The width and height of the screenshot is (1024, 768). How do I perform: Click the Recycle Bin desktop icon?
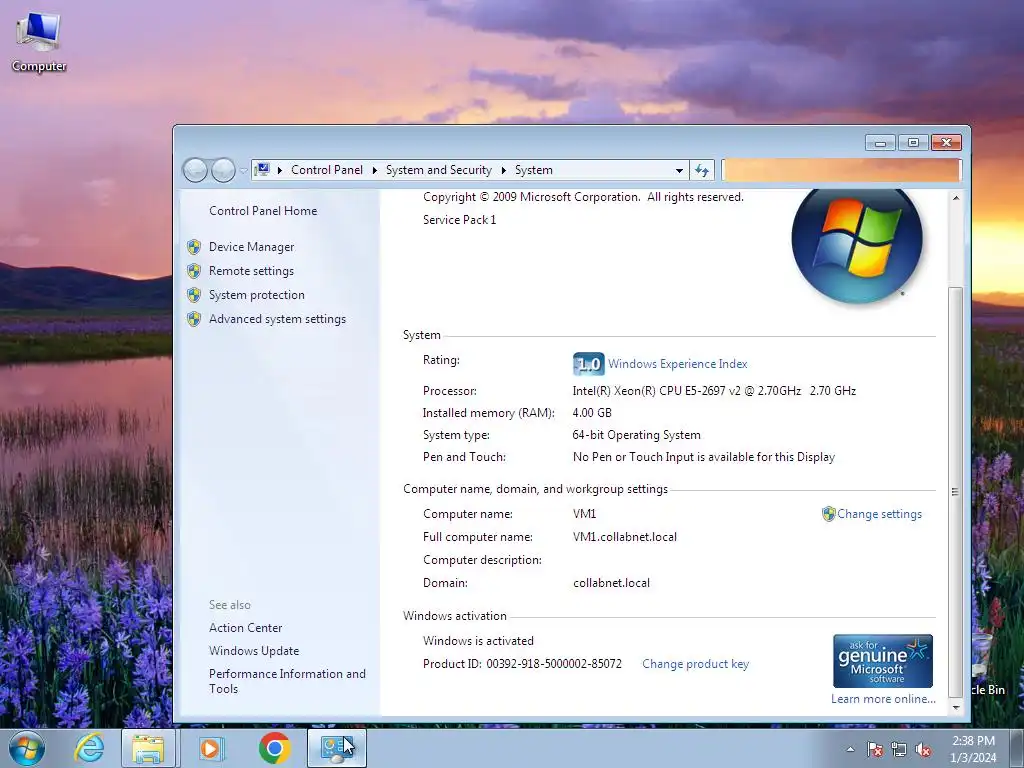pyautogui.click(x=986, y=663)
